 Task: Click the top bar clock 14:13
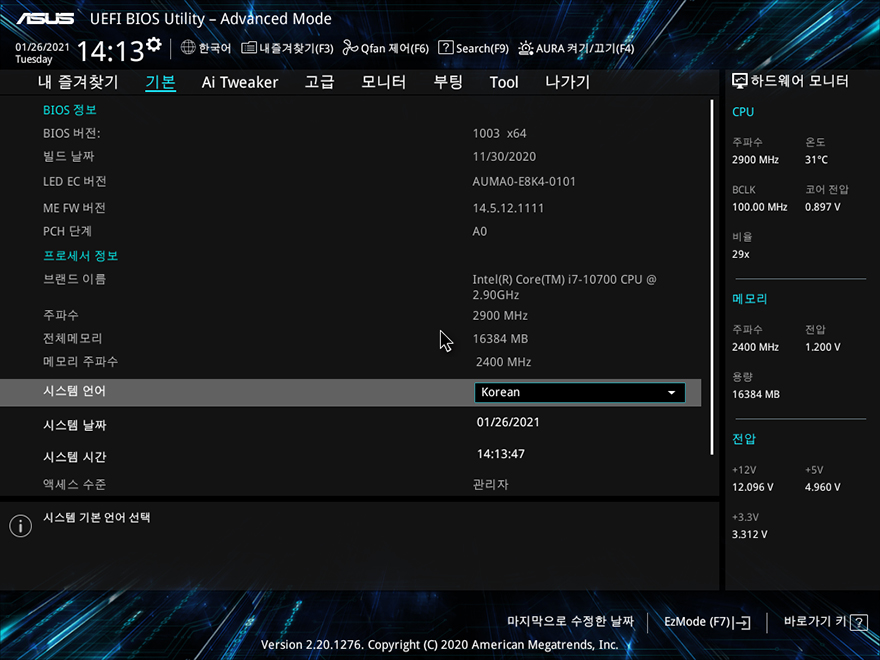[111, 52]
